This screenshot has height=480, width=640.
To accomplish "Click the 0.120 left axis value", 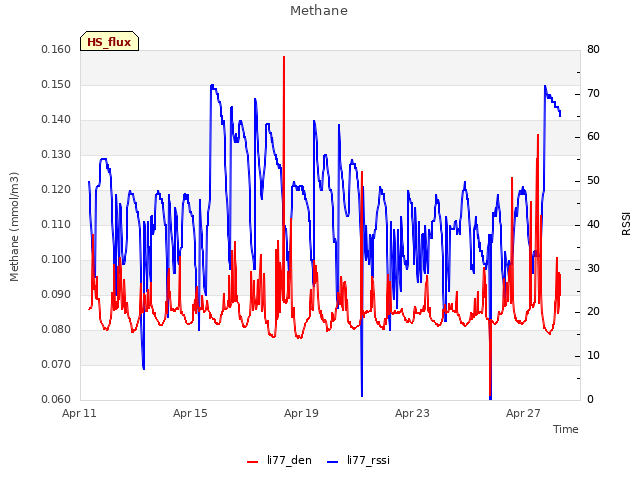I will point(56,189).
